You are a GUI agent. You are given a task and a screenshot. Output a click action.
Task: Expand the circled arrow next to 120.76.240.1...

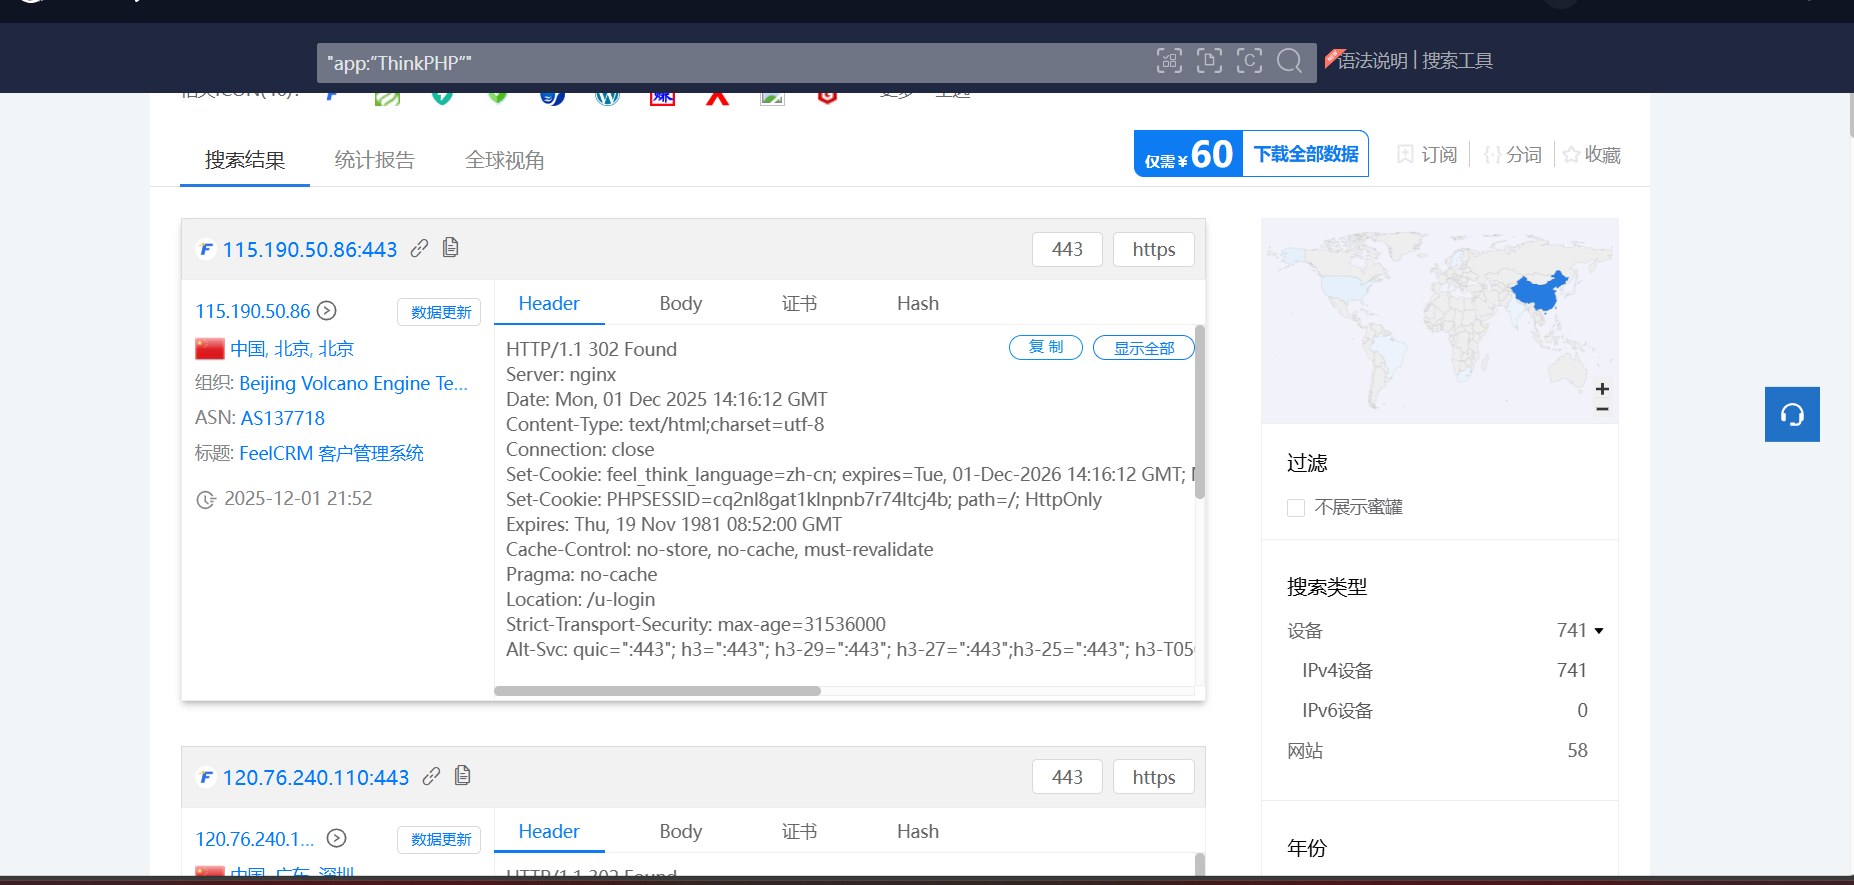tap(337, 839)
